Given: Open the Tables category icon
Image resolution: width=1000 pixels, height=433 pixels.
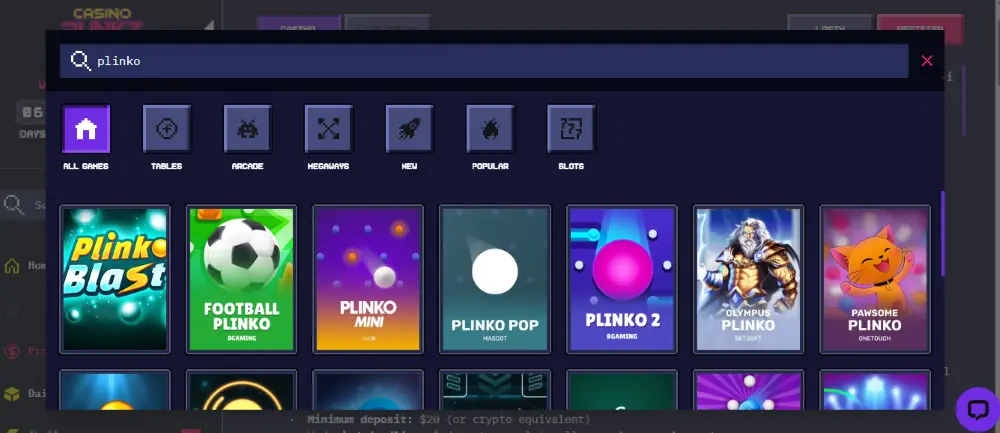Looking at the screenshot, I should coord(166,129).
